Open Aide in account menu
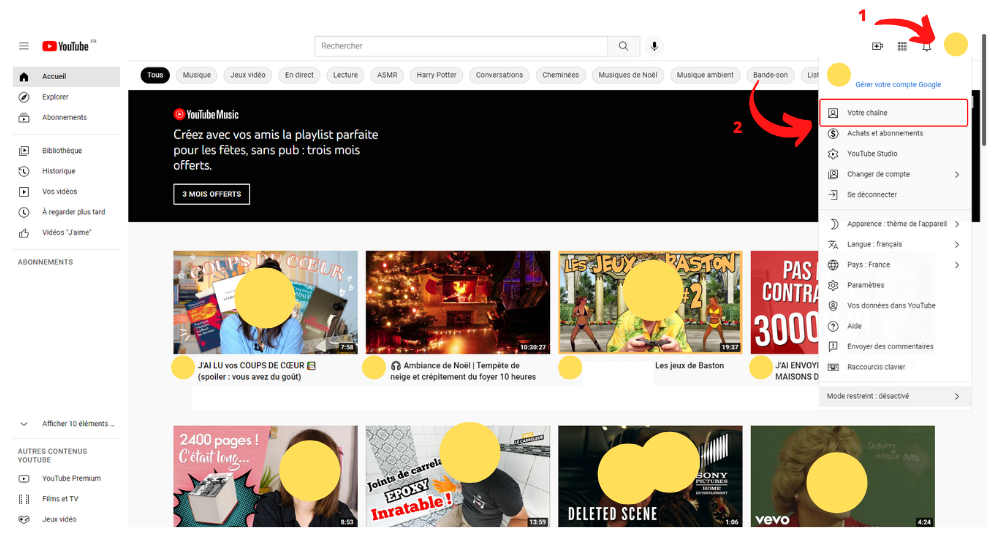Image resolution: width=1000 pixels, height=560 pixels. pyautogui.click(x=894, y=326)
